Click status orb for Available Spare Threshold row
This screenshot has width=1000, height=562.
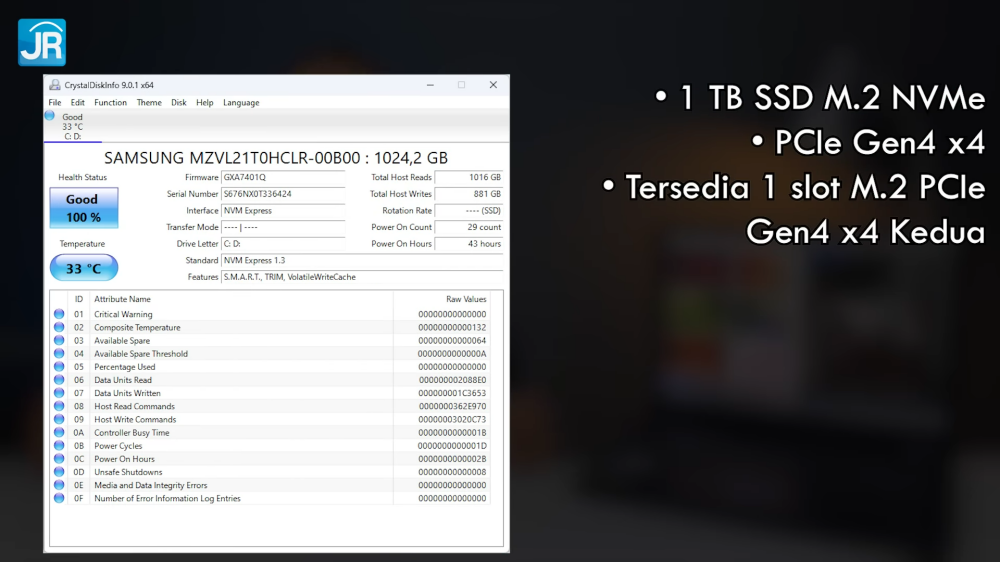coord(59,353)
